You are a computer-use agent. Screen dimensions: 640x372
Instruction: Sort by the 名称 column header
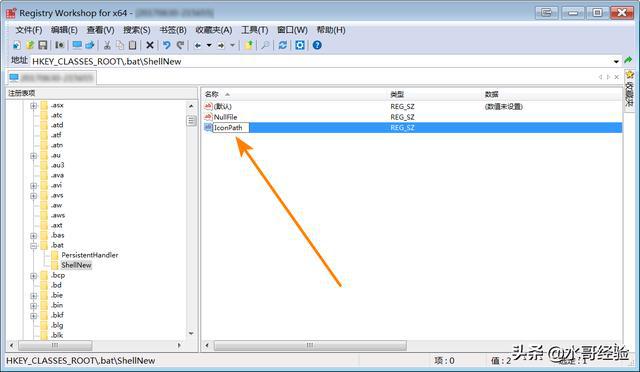tap(294, 94)
